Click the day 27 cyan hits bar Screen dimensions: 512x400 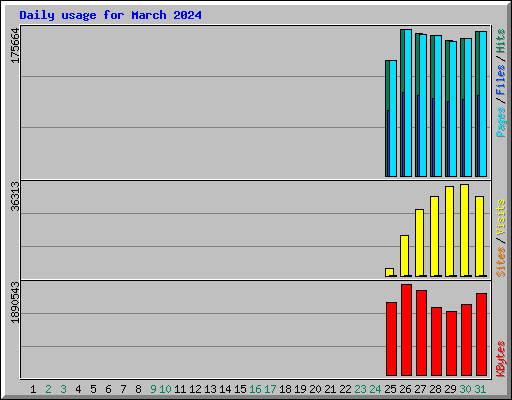(x=423, y=105)
